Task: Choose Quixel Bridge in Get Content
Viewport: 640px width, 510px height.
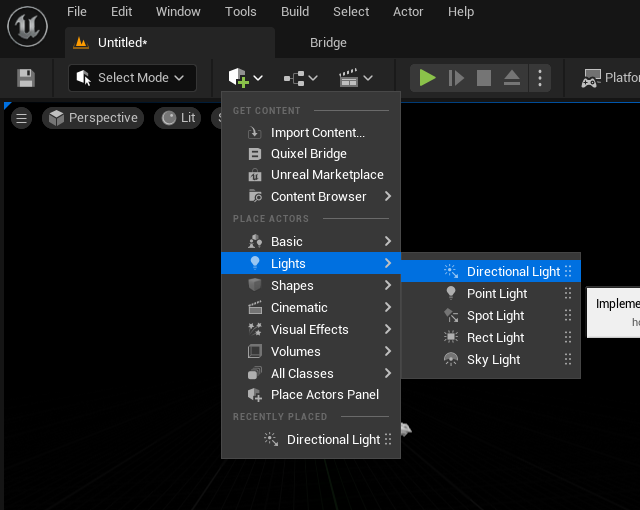Action: (x=308, y=154)
